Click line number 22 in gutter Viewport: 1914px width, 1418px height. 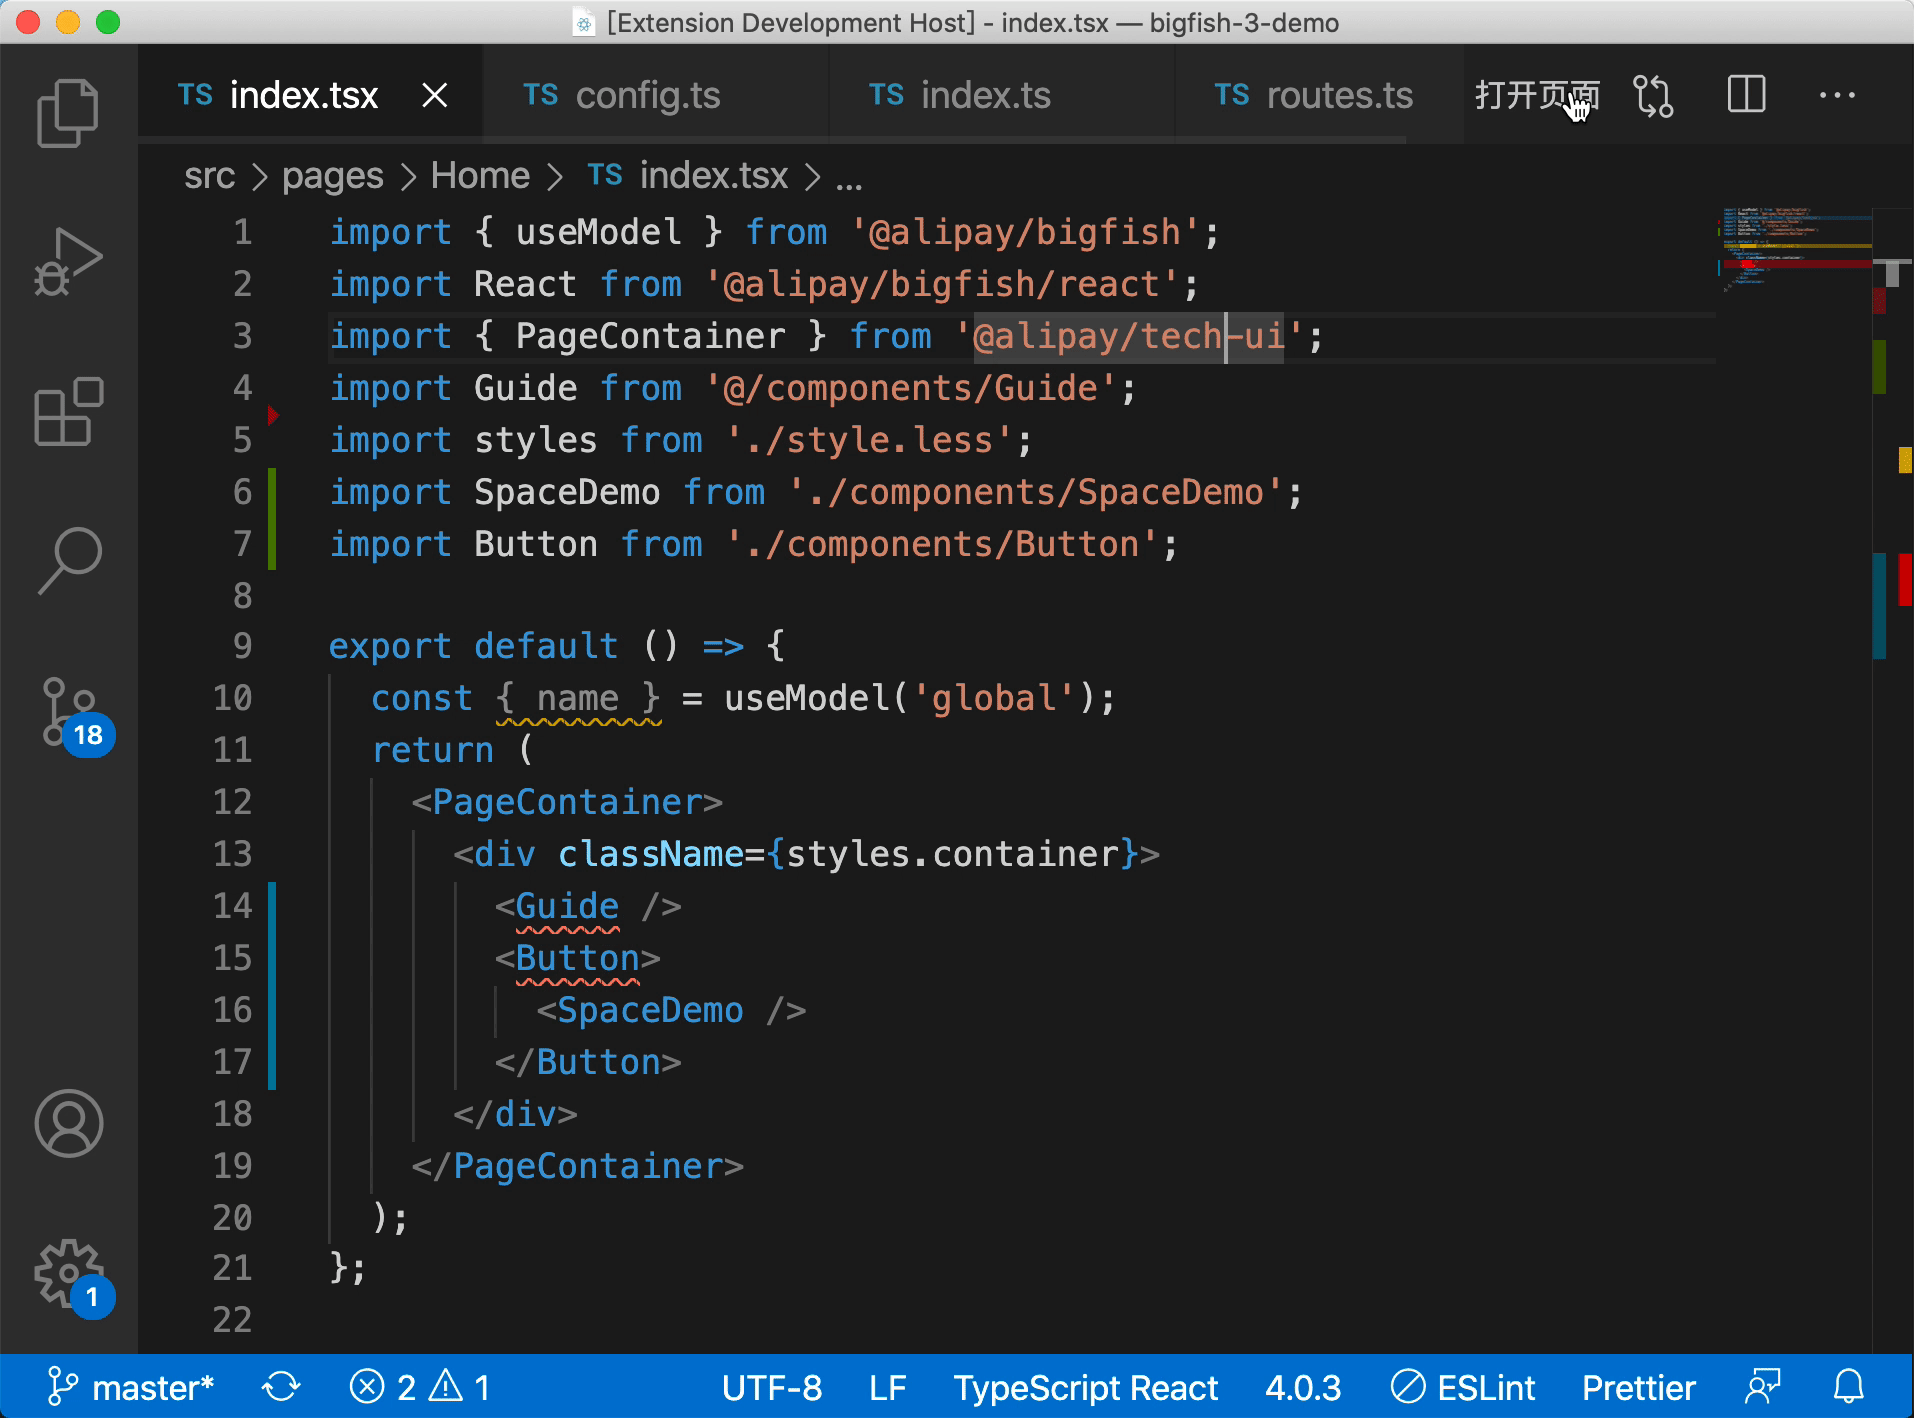click(x=232, y=1320)
